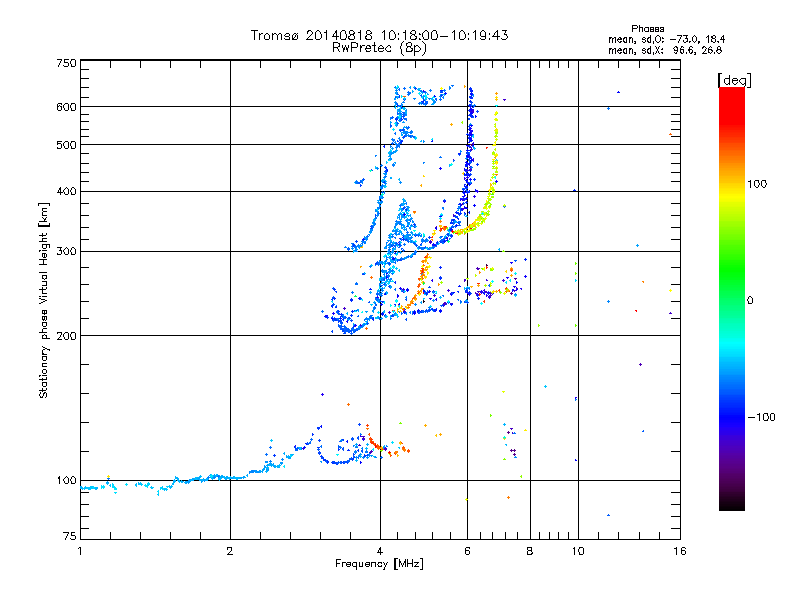This screenshot has height=600, width=800.
Task: Click the x-axis '6' tick label
Action: tap(467, 551)
